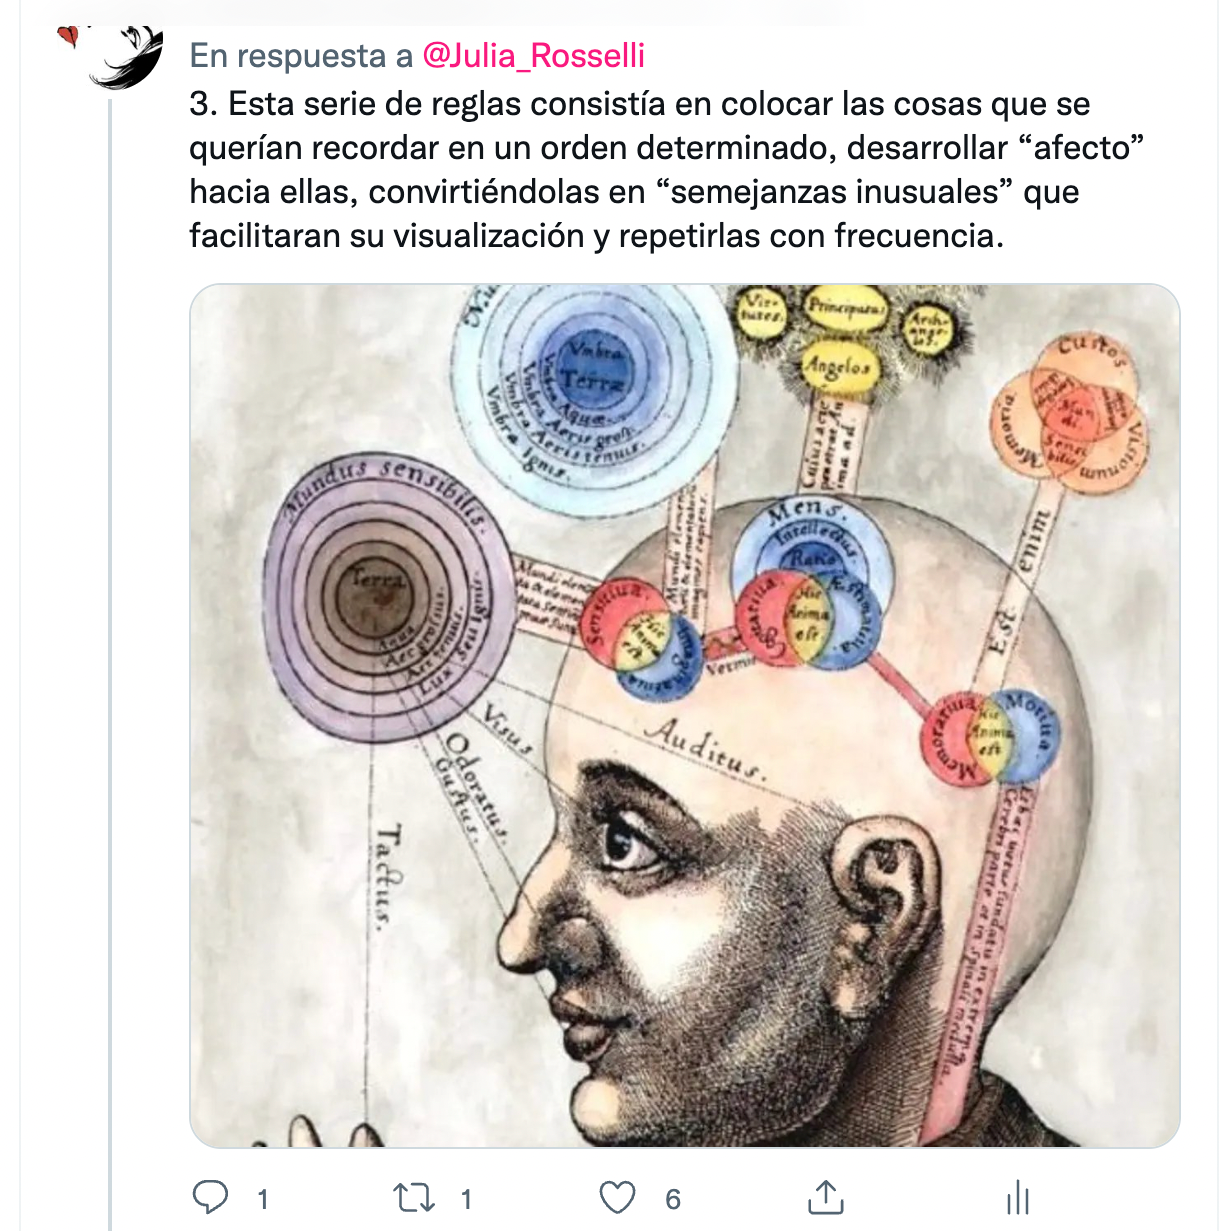
Task: Click the orange 'Custos' circles in image
Action: point(1070,412)
